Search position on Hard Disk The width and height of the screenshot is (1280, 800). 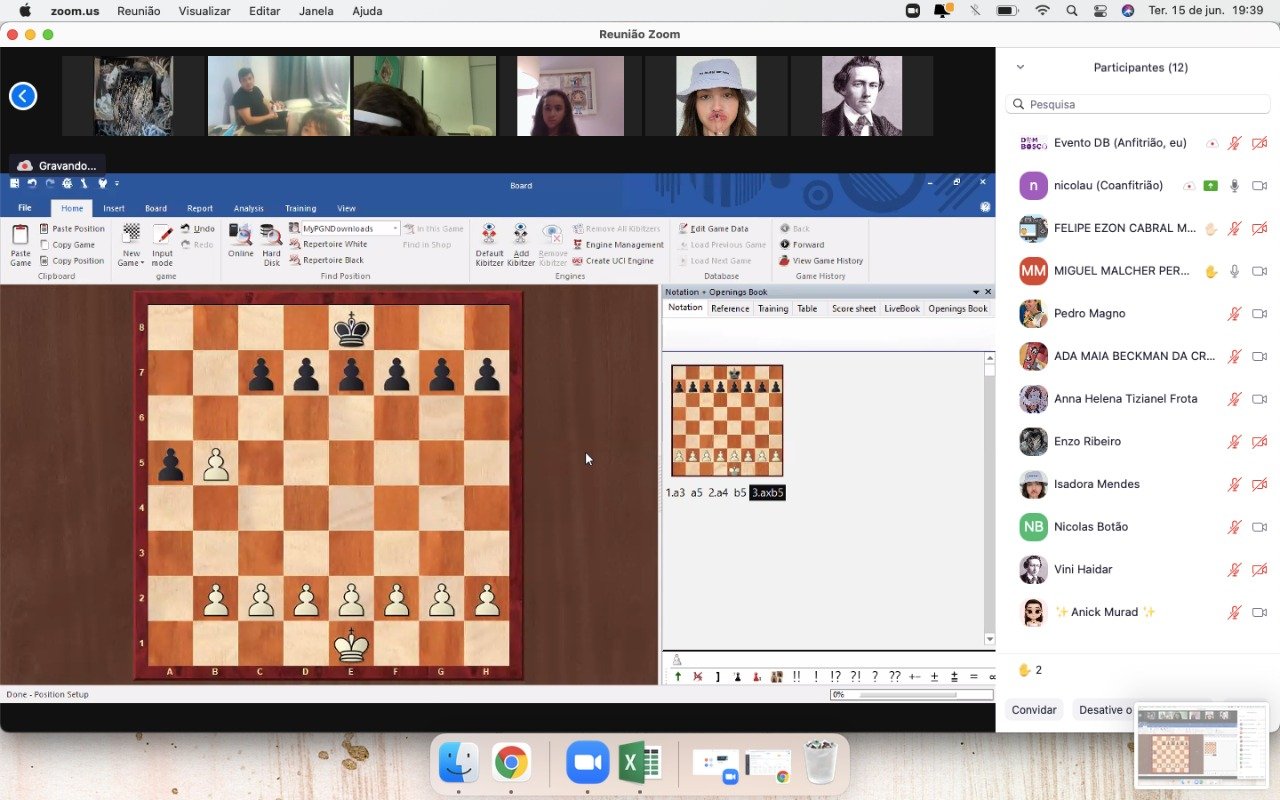[271, 245]
